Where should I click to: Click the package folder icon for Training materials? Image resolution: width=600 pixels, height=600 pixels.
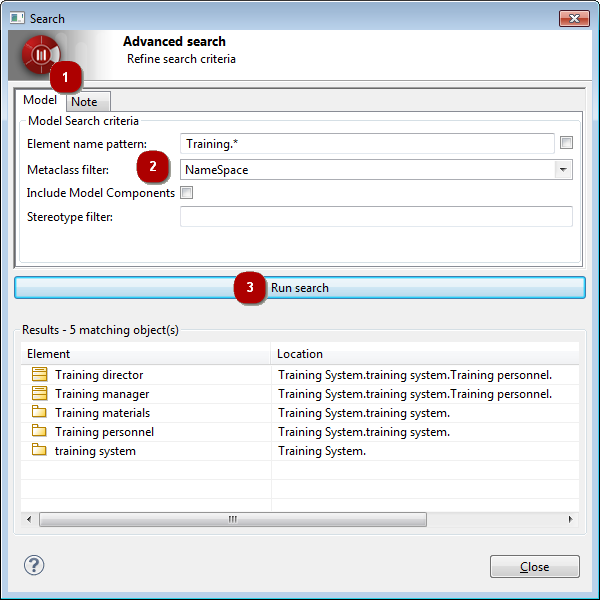[x=40, y=413]
